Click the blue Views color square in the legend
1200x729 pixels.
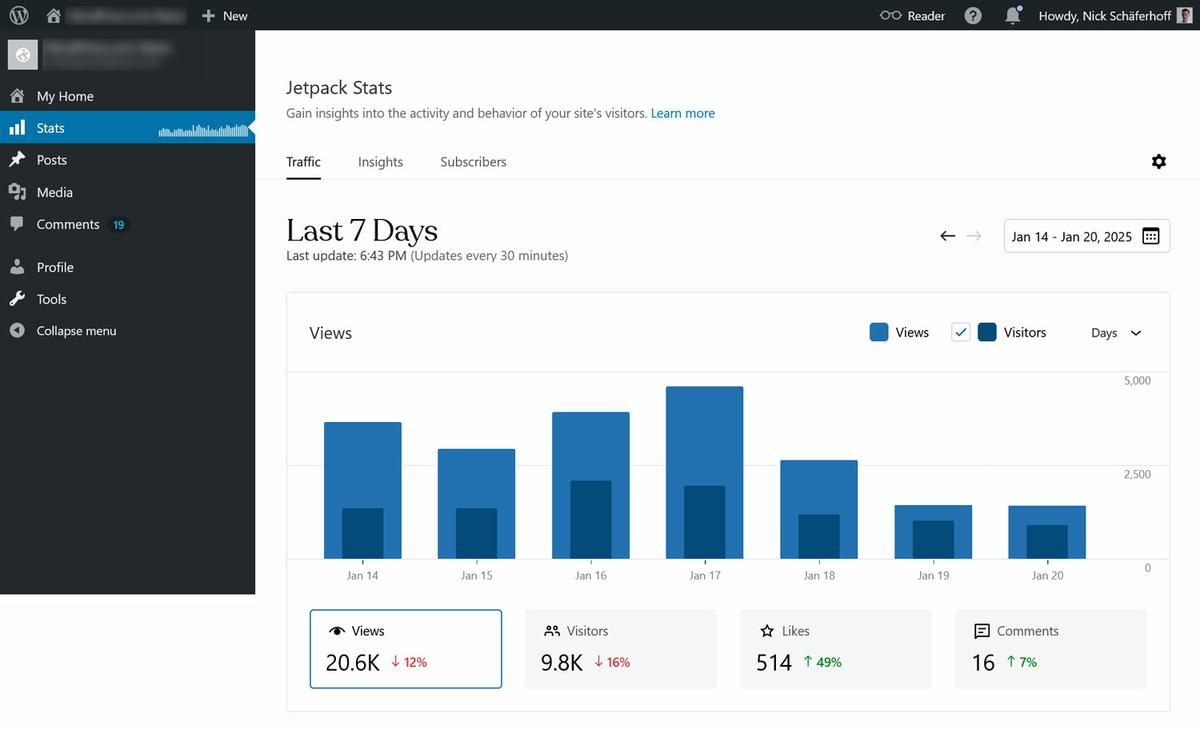coord(880,331)
